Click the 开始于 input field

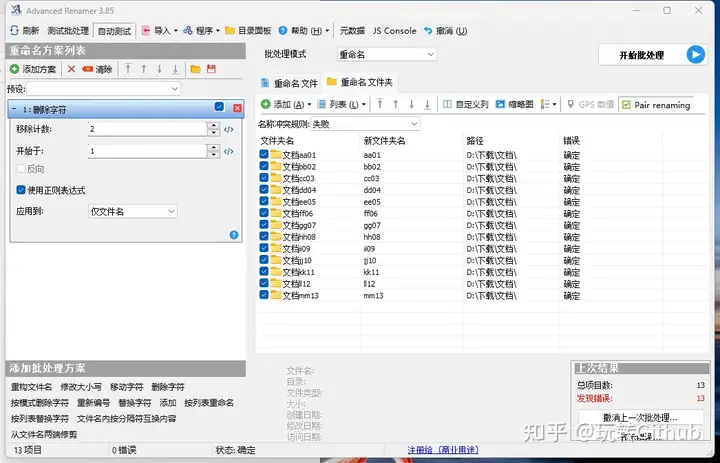(147, 151)
